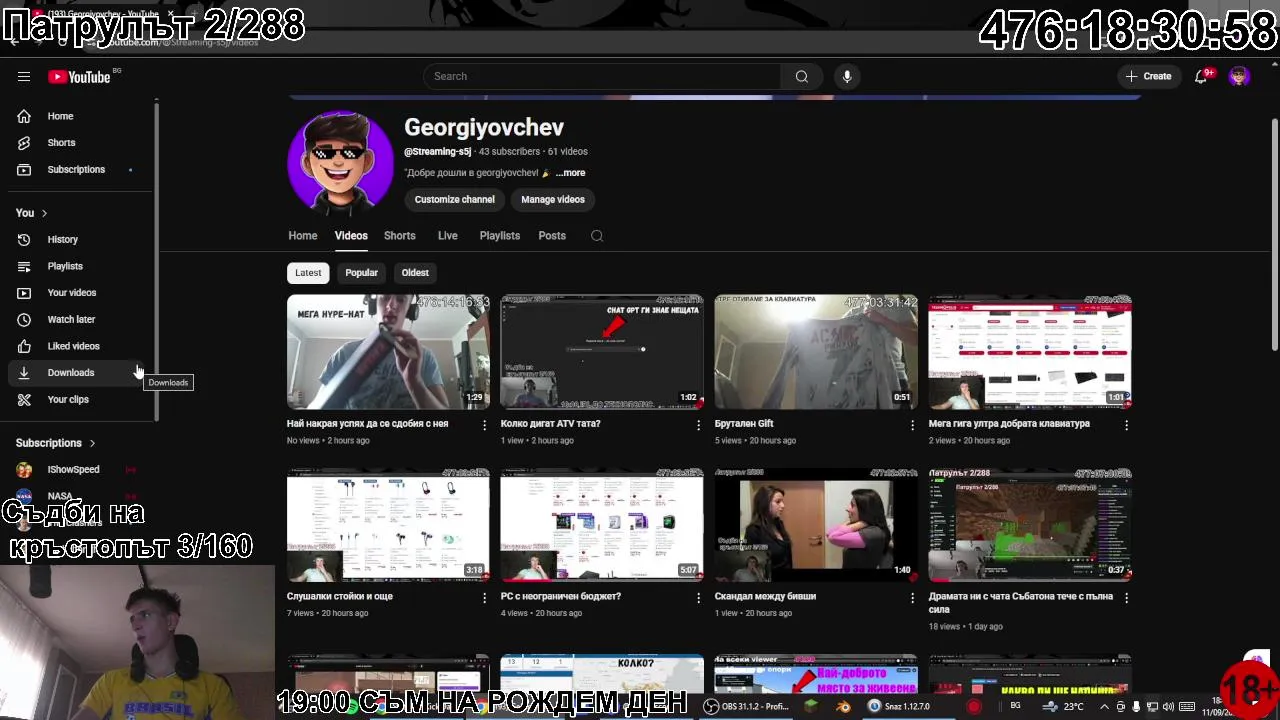Screen dimensions: 1280x720
Task: Click Customize channel button
Action: [x=455, y=200]
